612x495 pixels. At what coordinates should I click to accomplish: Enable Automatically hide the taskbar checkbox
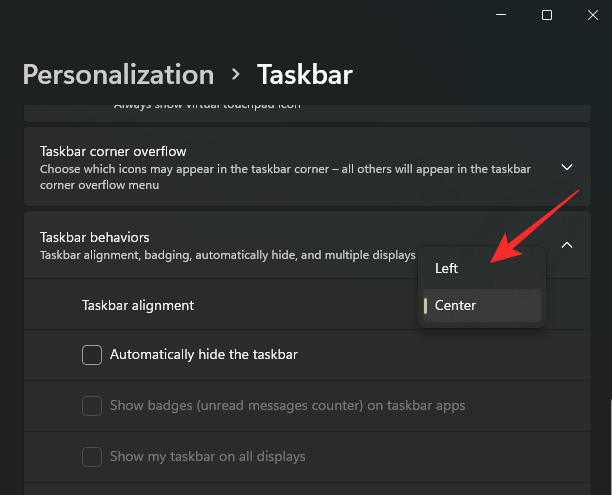[92, 355]
